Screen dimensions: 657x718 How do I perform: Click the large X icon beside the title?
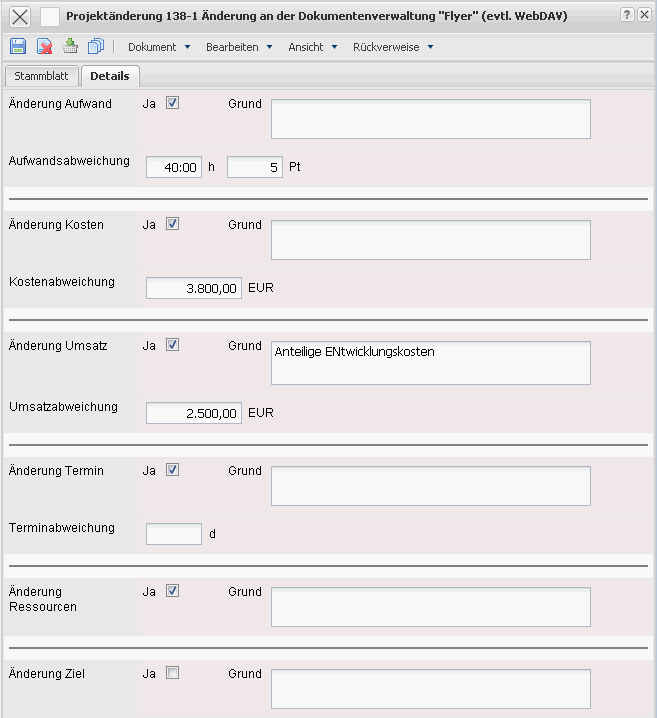[x=20, y=17]
